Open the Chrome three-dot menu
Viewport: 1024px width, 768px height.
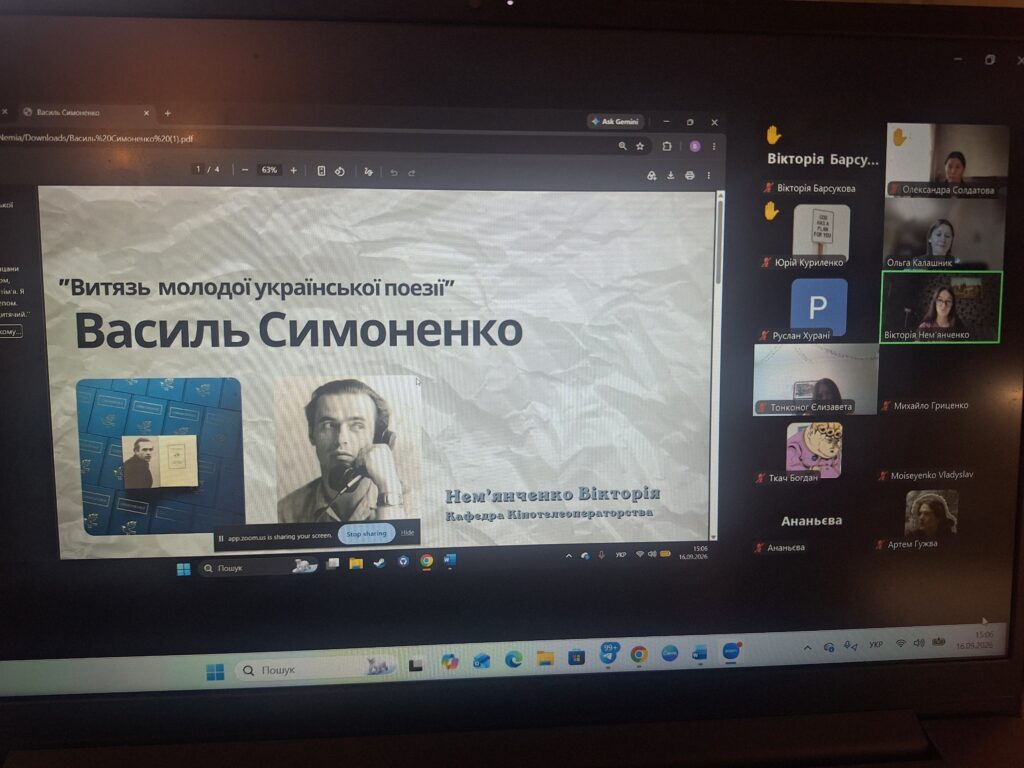(x=714, y=146)
